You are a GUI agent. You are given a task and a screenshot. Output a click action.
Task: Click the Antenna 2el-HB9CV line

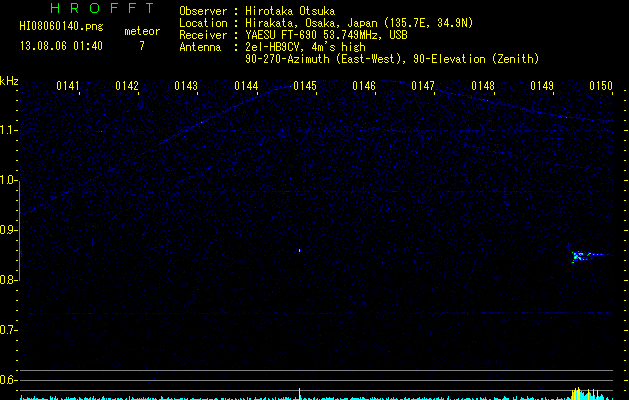point(272,47)
